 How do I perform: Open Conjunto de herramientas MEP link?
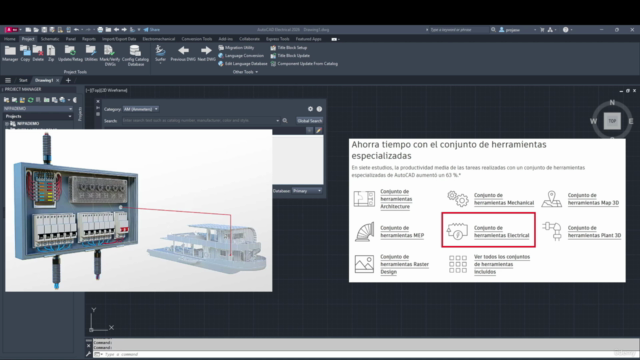[402, 231]
